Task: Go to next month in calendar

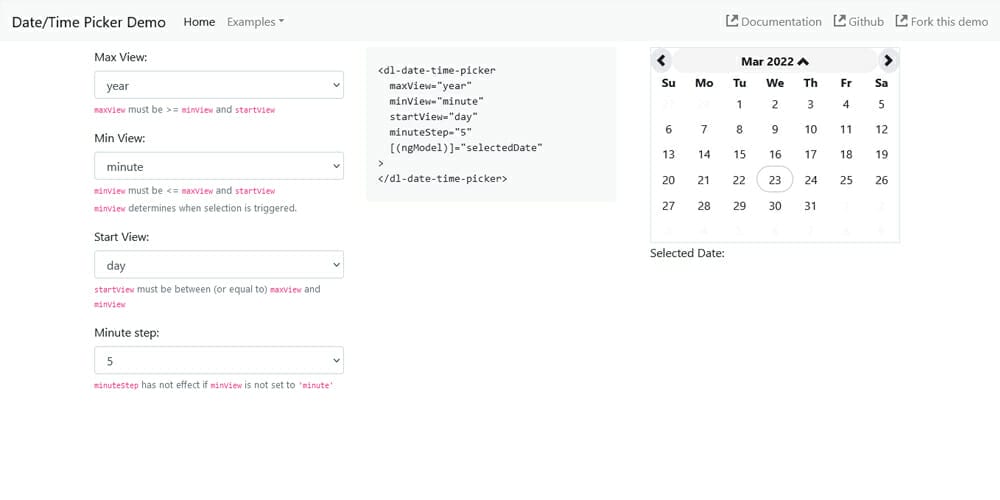Action: pos(888,61)
